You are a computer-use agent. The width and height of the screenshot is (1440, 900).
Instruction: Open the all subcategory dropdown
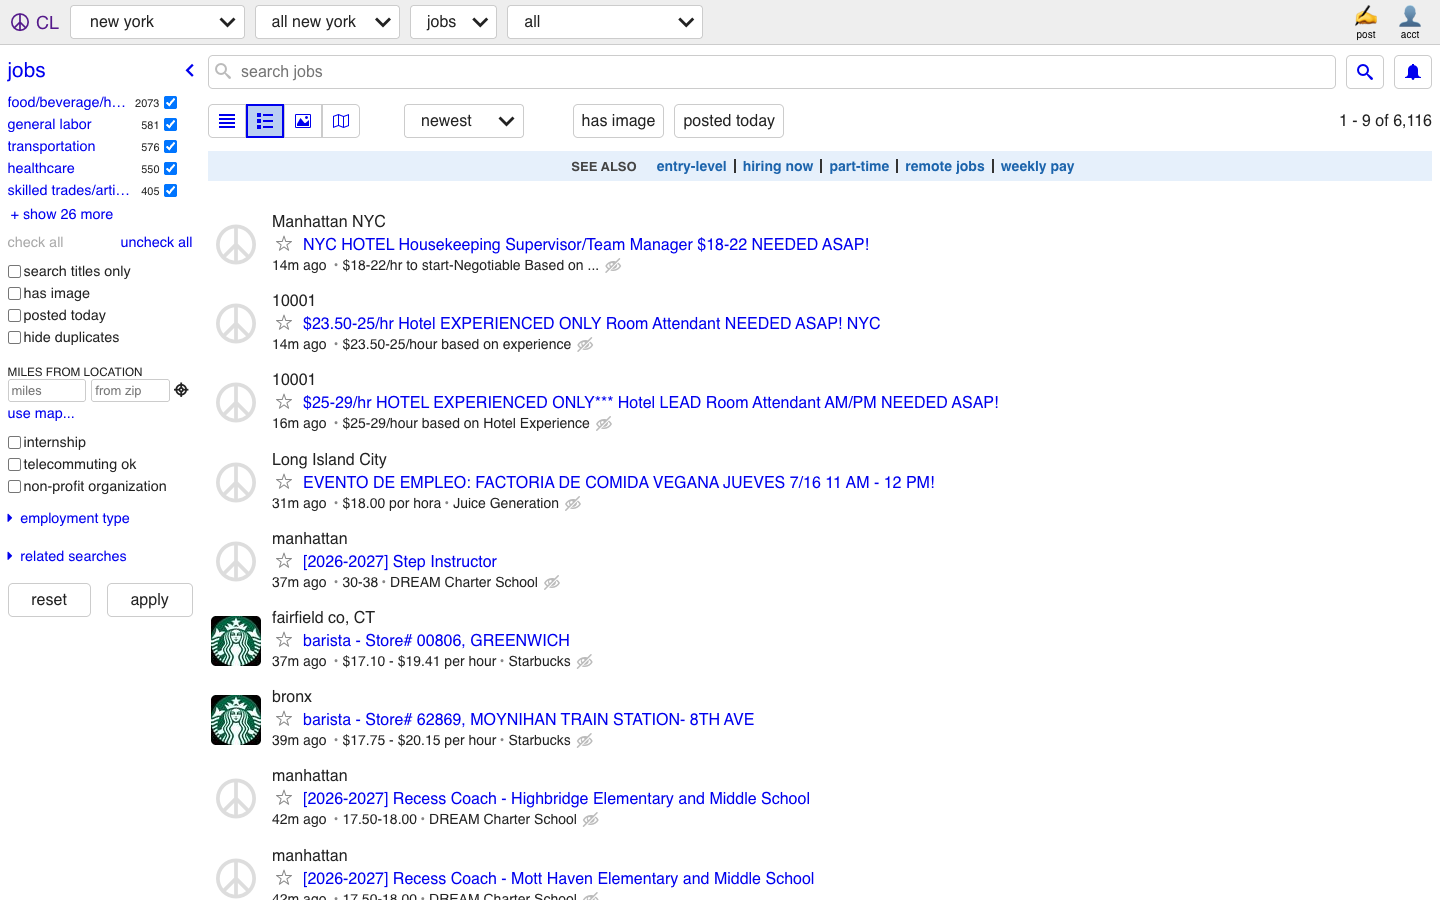(x=605, y=22)
